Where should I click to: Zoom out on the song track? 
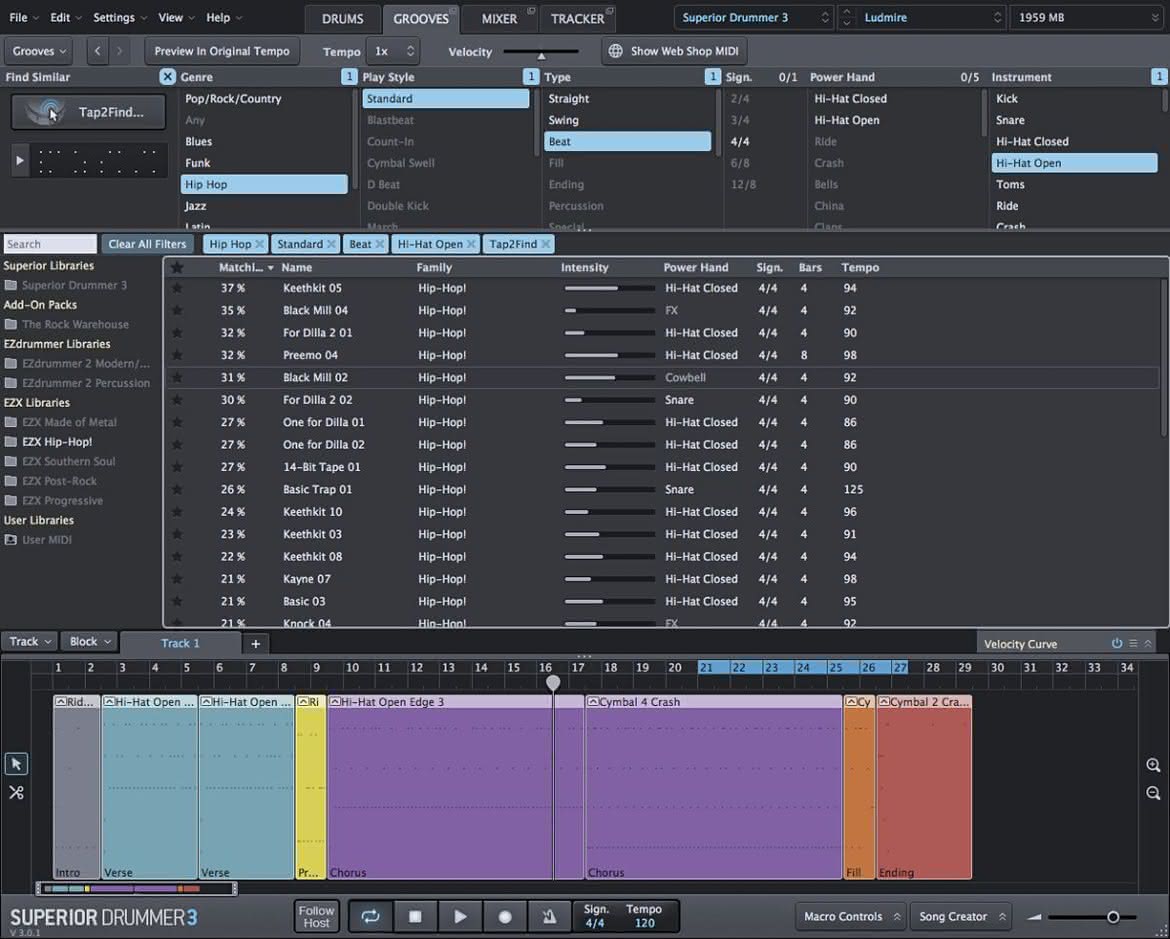1153,793
